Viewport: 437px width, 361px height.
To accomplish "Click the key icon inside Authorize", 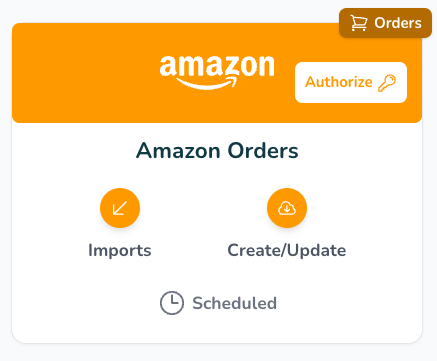I will click(x=387, y=83).
